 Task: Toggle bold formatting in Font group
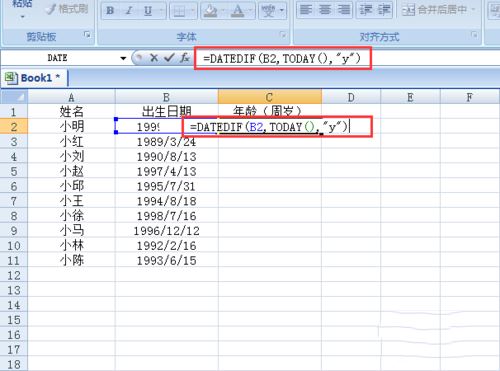point(110,11)
